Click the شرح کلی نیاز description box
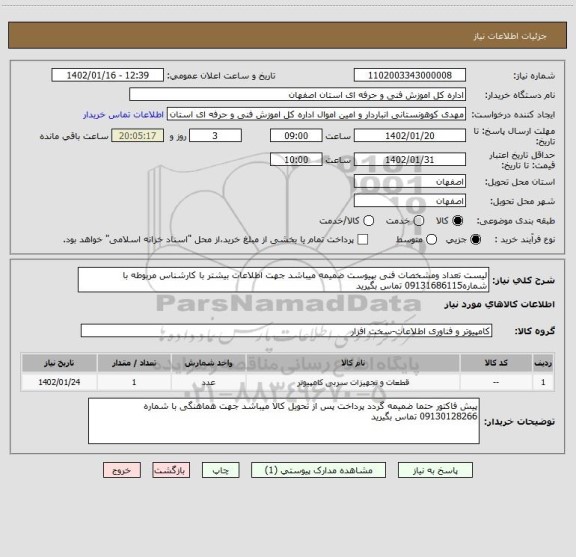The image size is (576, 557). pyautogui.click(x=284, y=280)
